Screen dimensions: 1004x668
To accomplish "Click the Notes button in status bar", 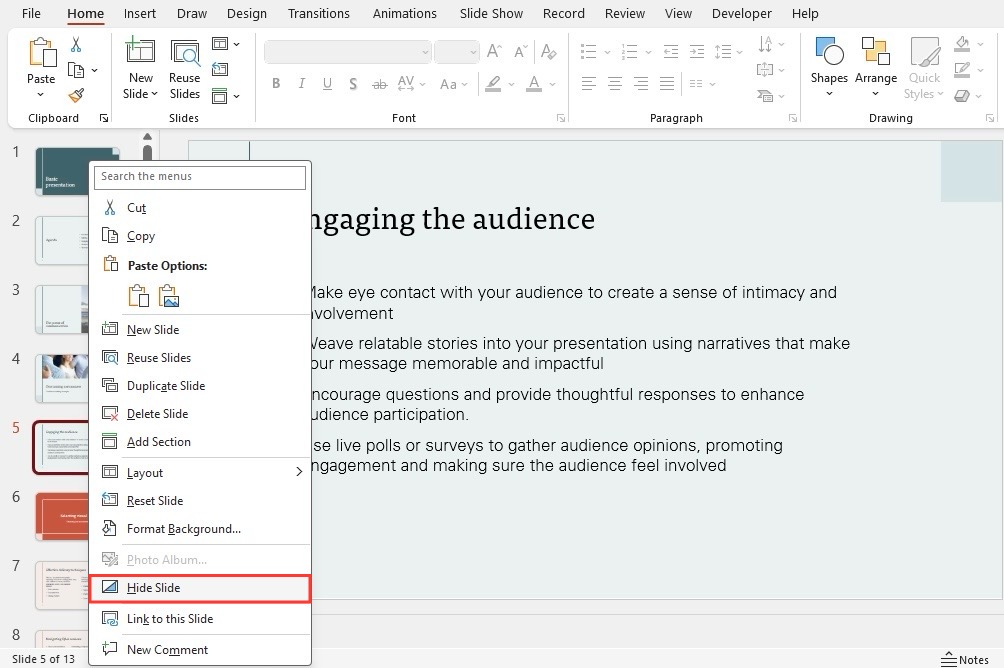I will click(x=964, y=659).
